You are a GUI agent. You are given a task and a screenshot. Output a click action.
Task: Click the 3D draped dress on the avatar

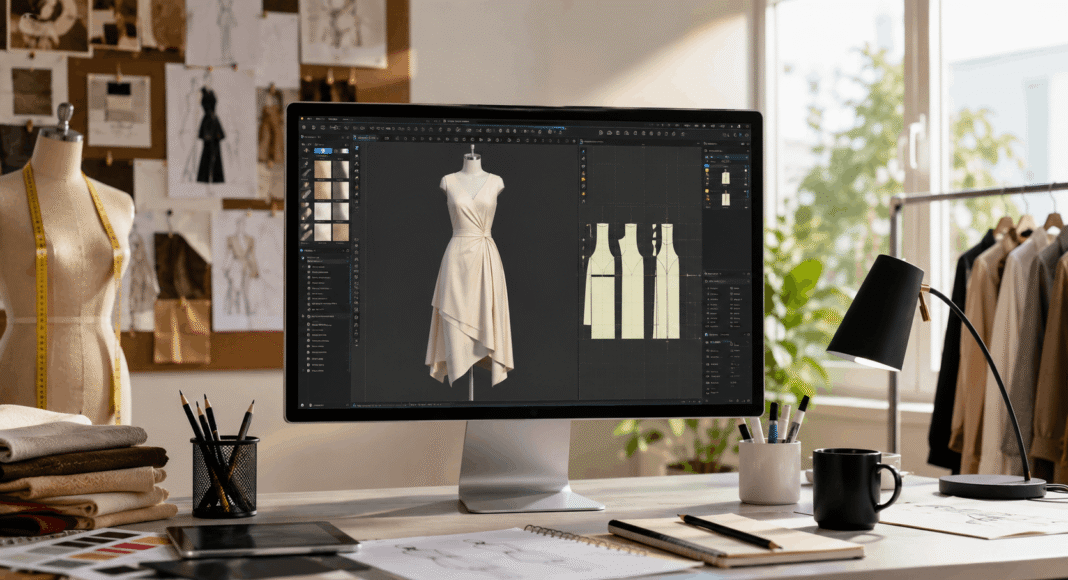coord(470,278)
